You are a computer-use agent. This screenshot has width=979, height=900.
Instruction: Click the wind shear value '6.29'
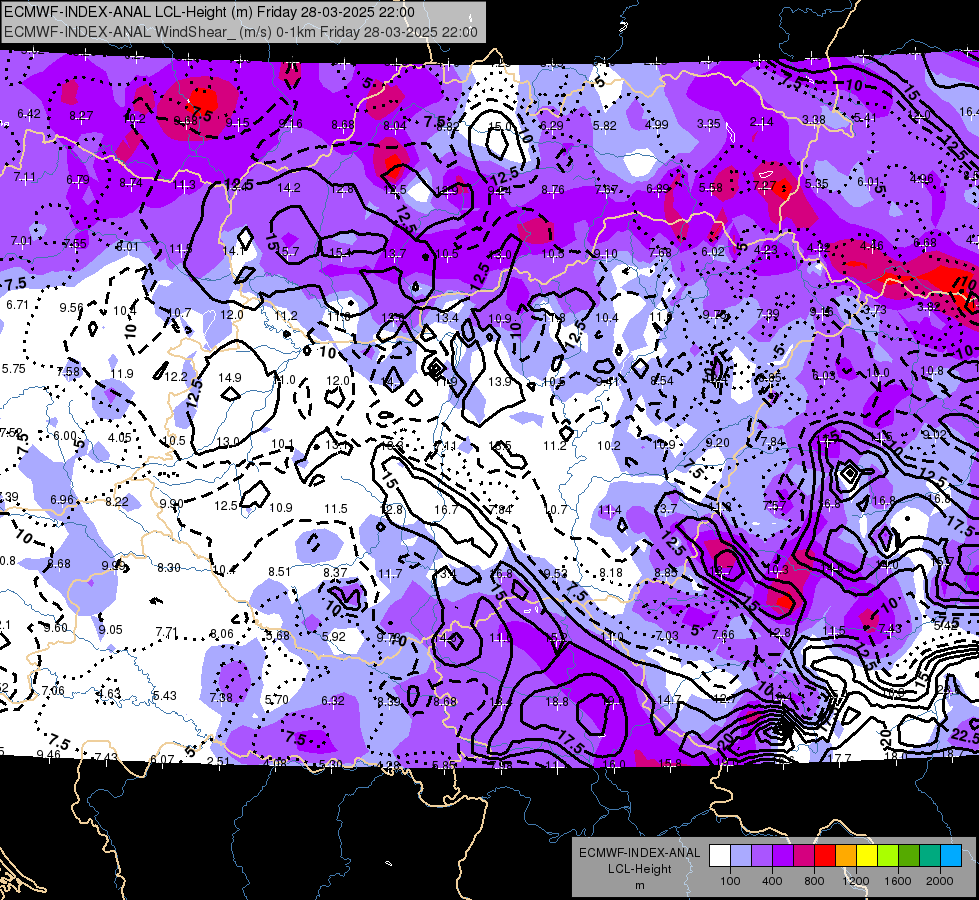552,126
